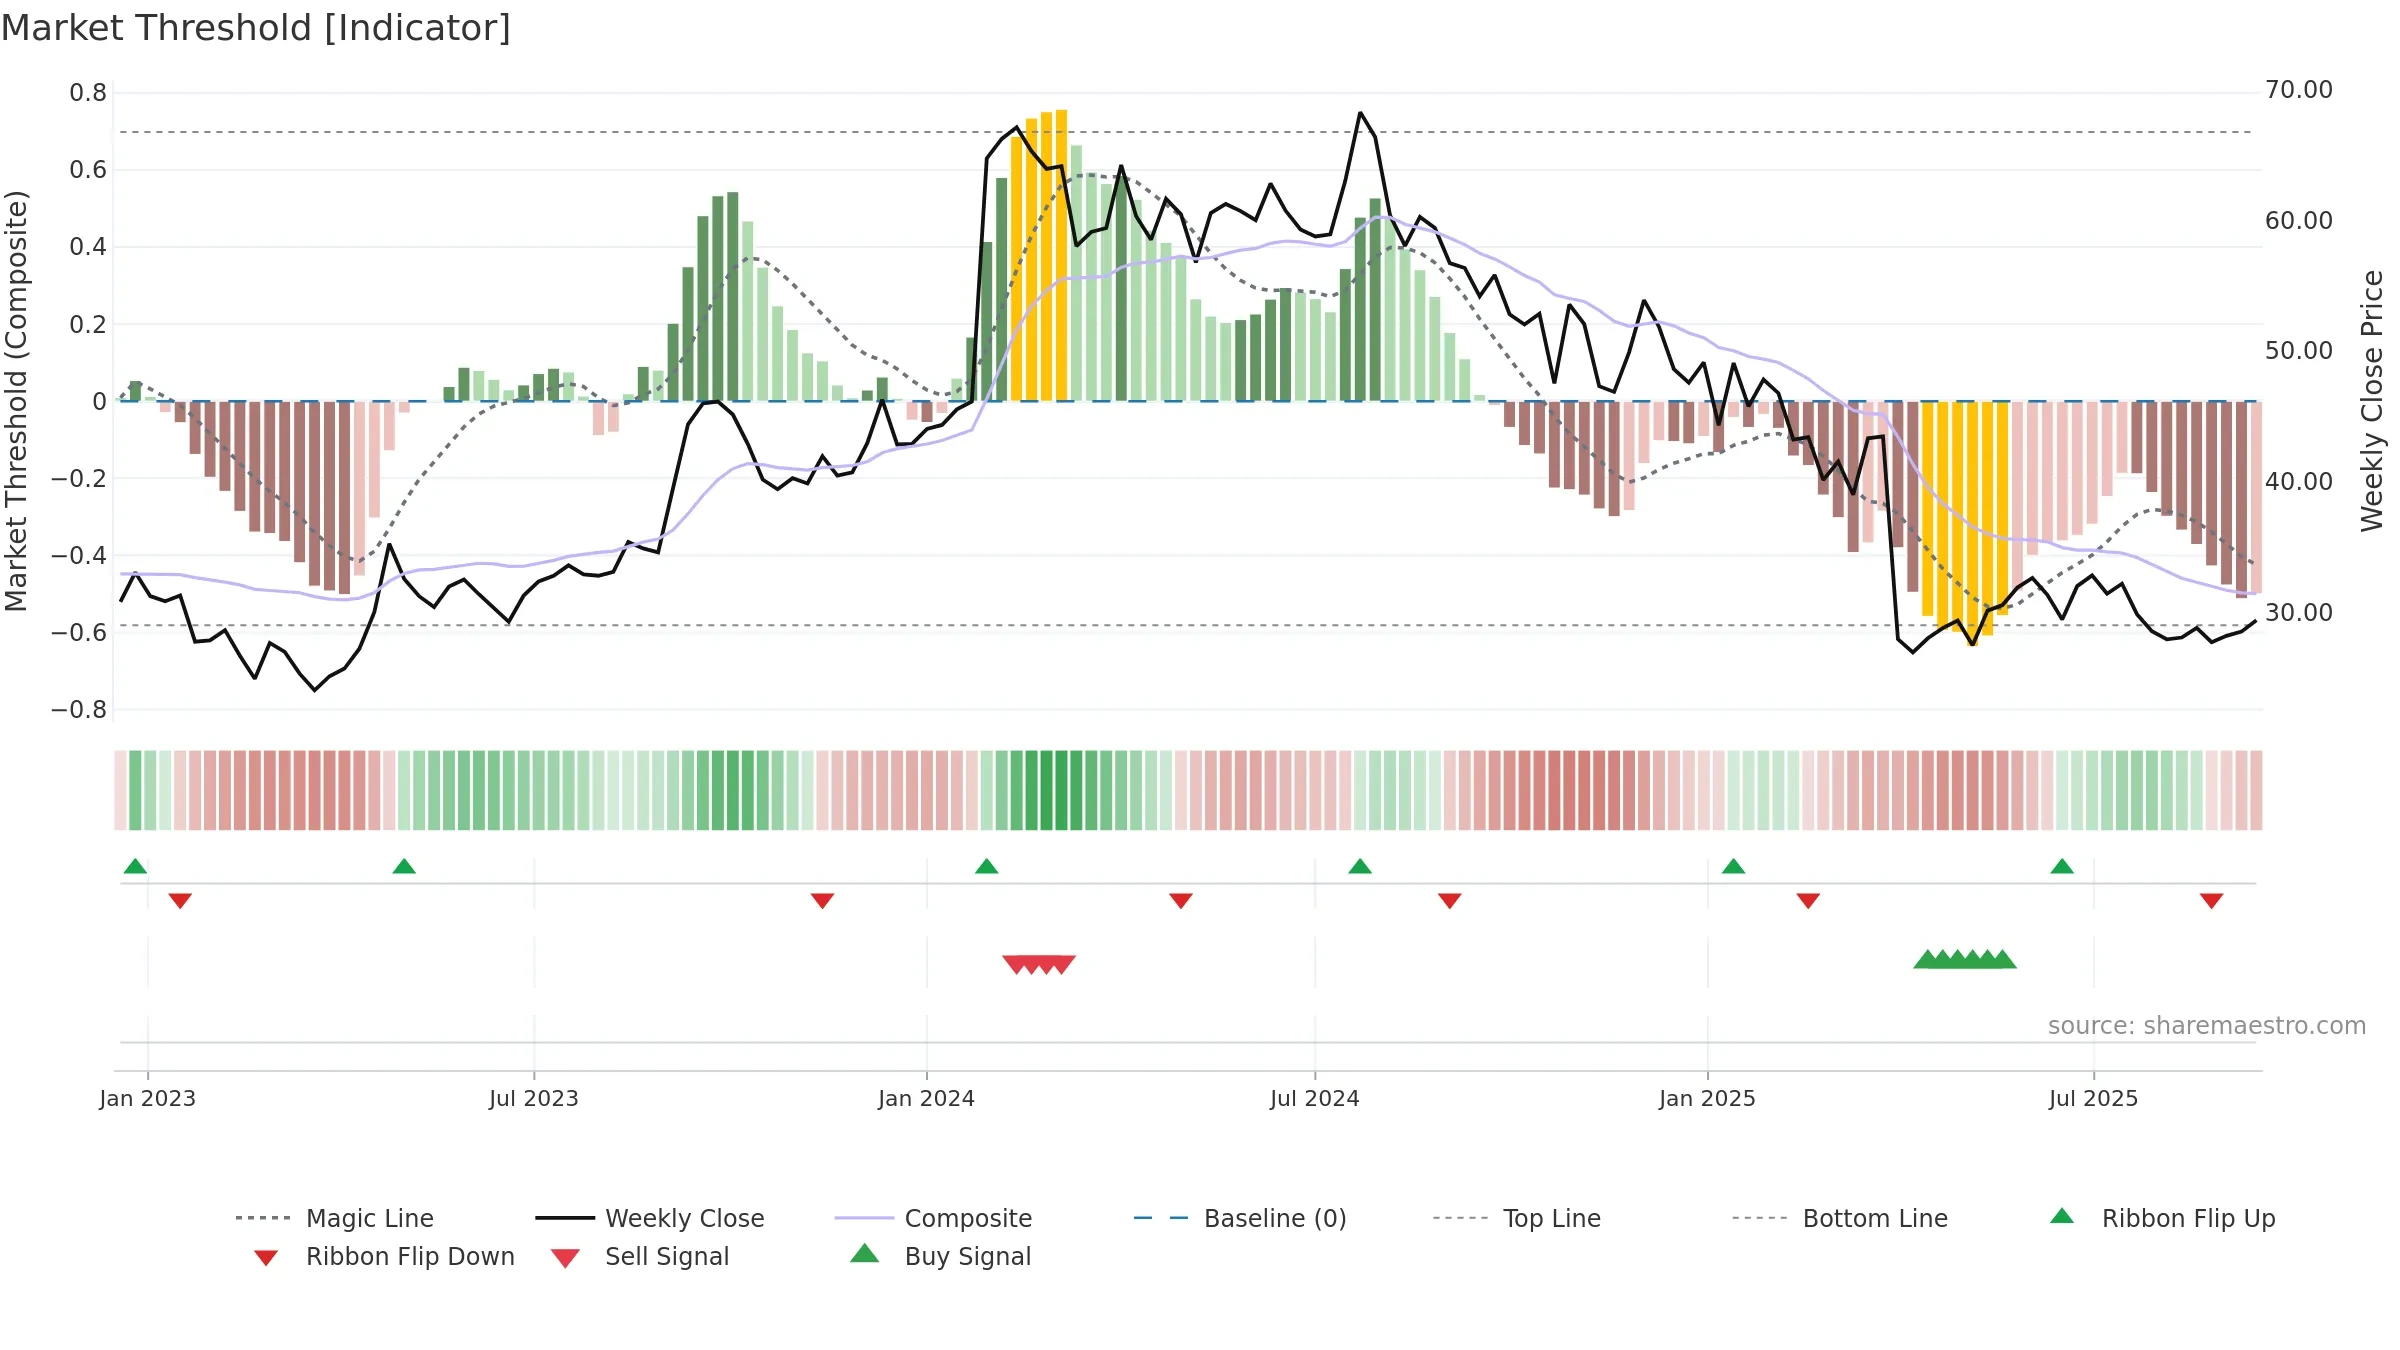This screenshot has height=1350, width=2400.
Task: Click the 40.00 right axis price tick
Action: (2299, 481)
